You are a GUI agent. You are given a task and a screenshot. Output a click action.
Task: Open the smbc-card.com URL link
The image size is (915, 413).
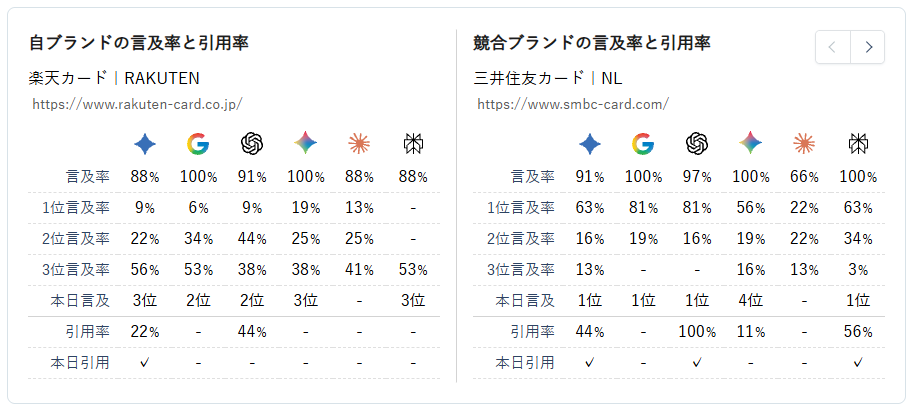click(x=573, y=104)
